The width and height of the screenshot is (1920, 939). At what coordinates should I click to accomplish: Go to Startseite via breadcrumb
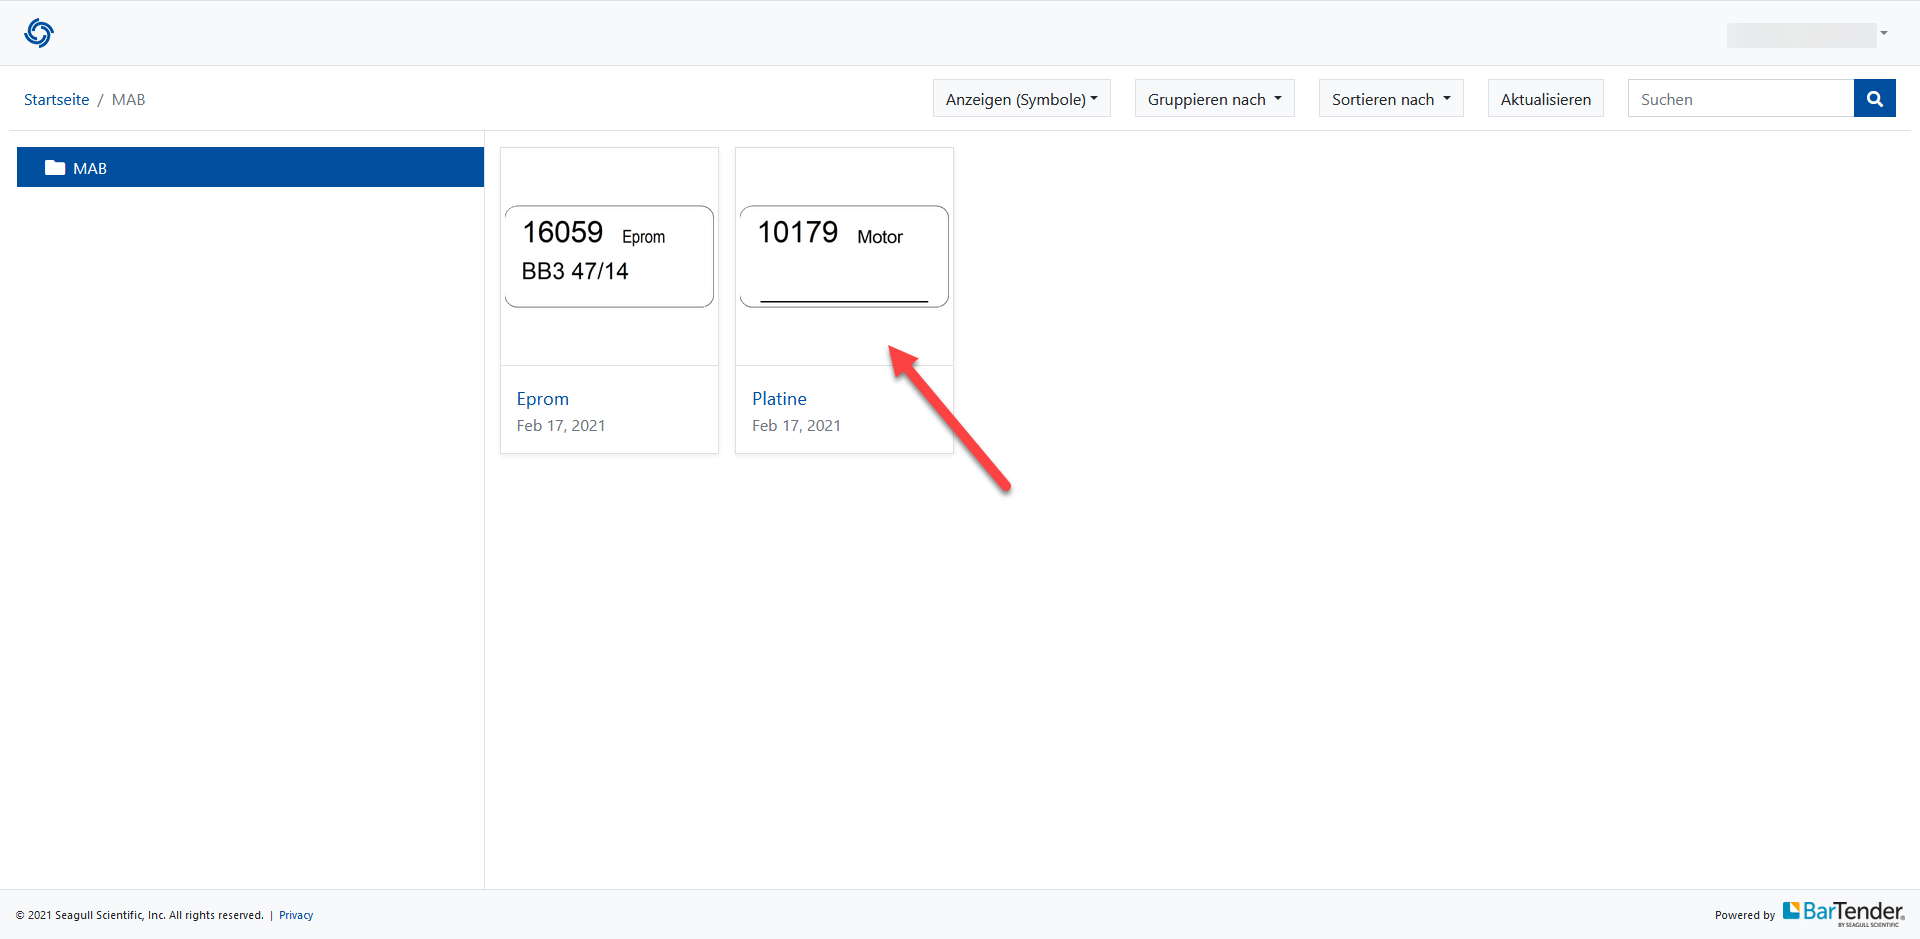click(56, 100)
